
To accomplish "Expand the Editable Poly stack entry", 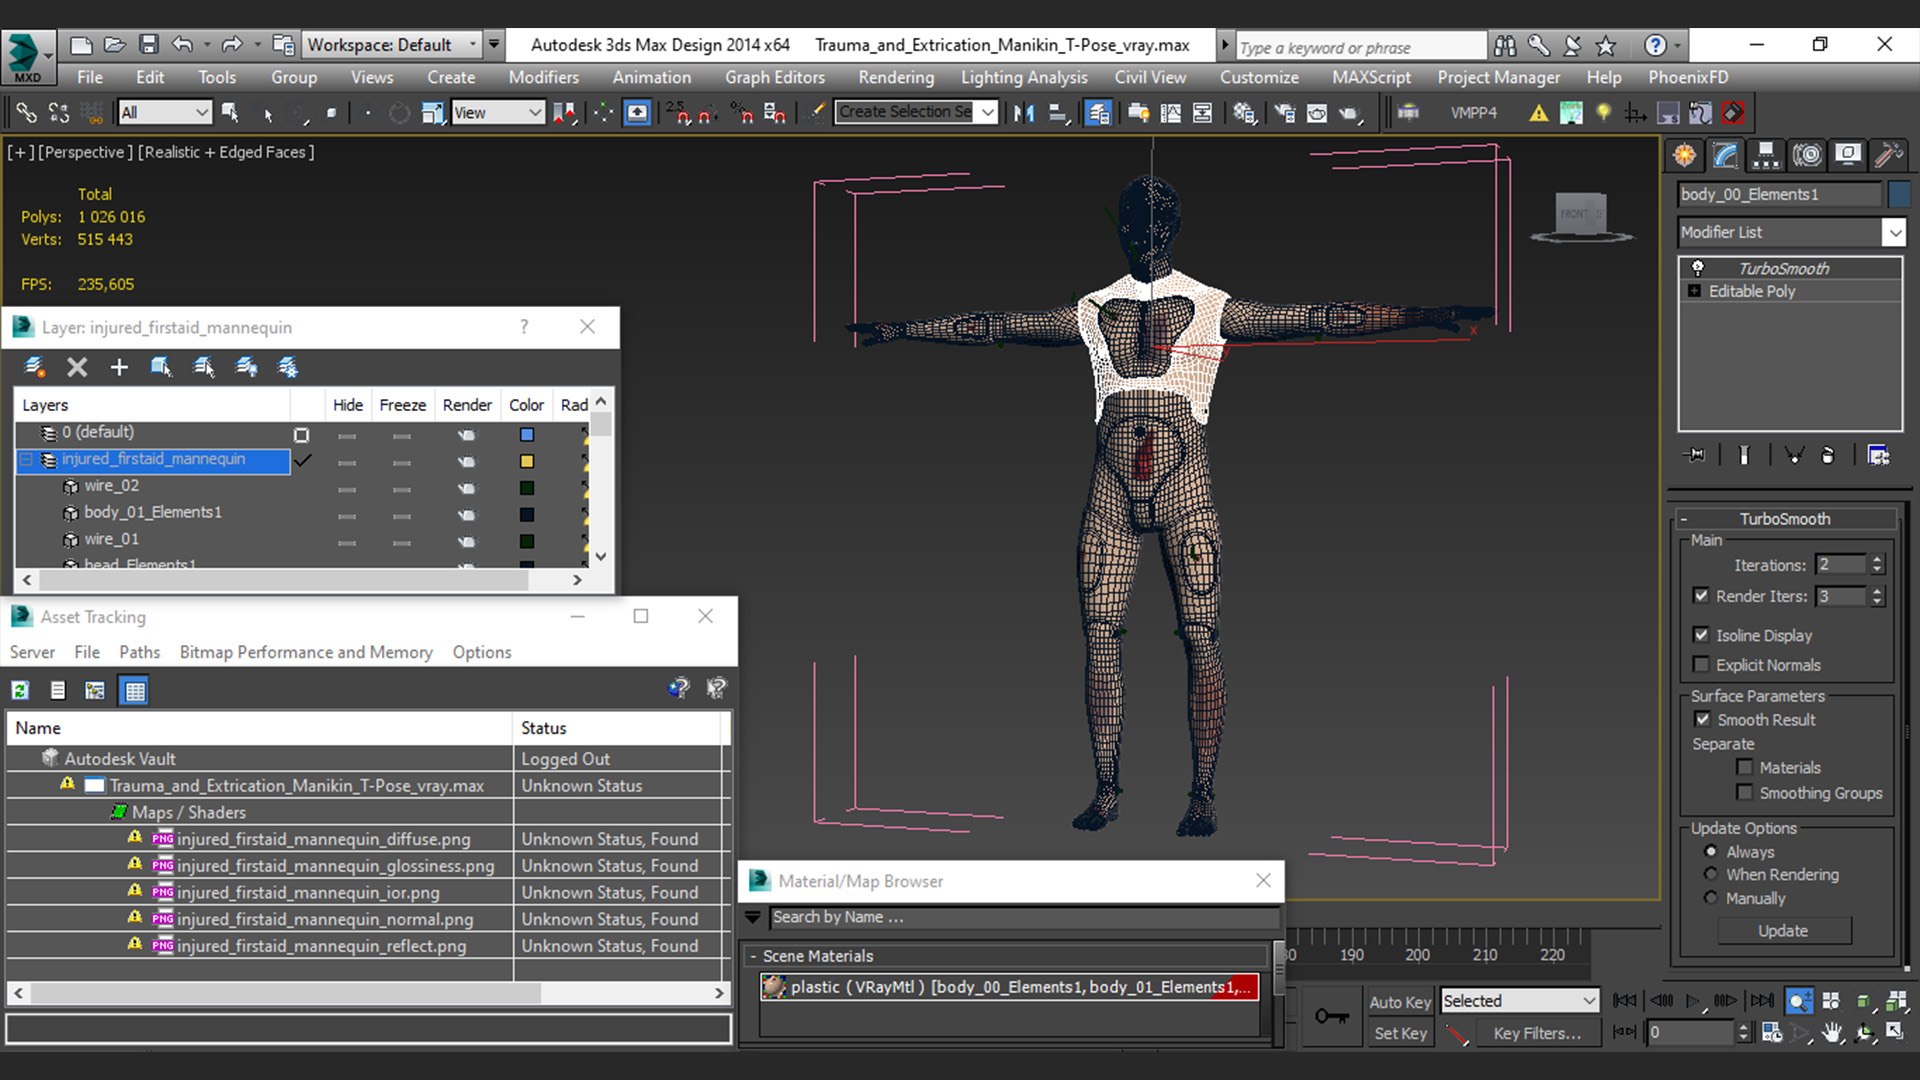I will tap(1694, 291).
